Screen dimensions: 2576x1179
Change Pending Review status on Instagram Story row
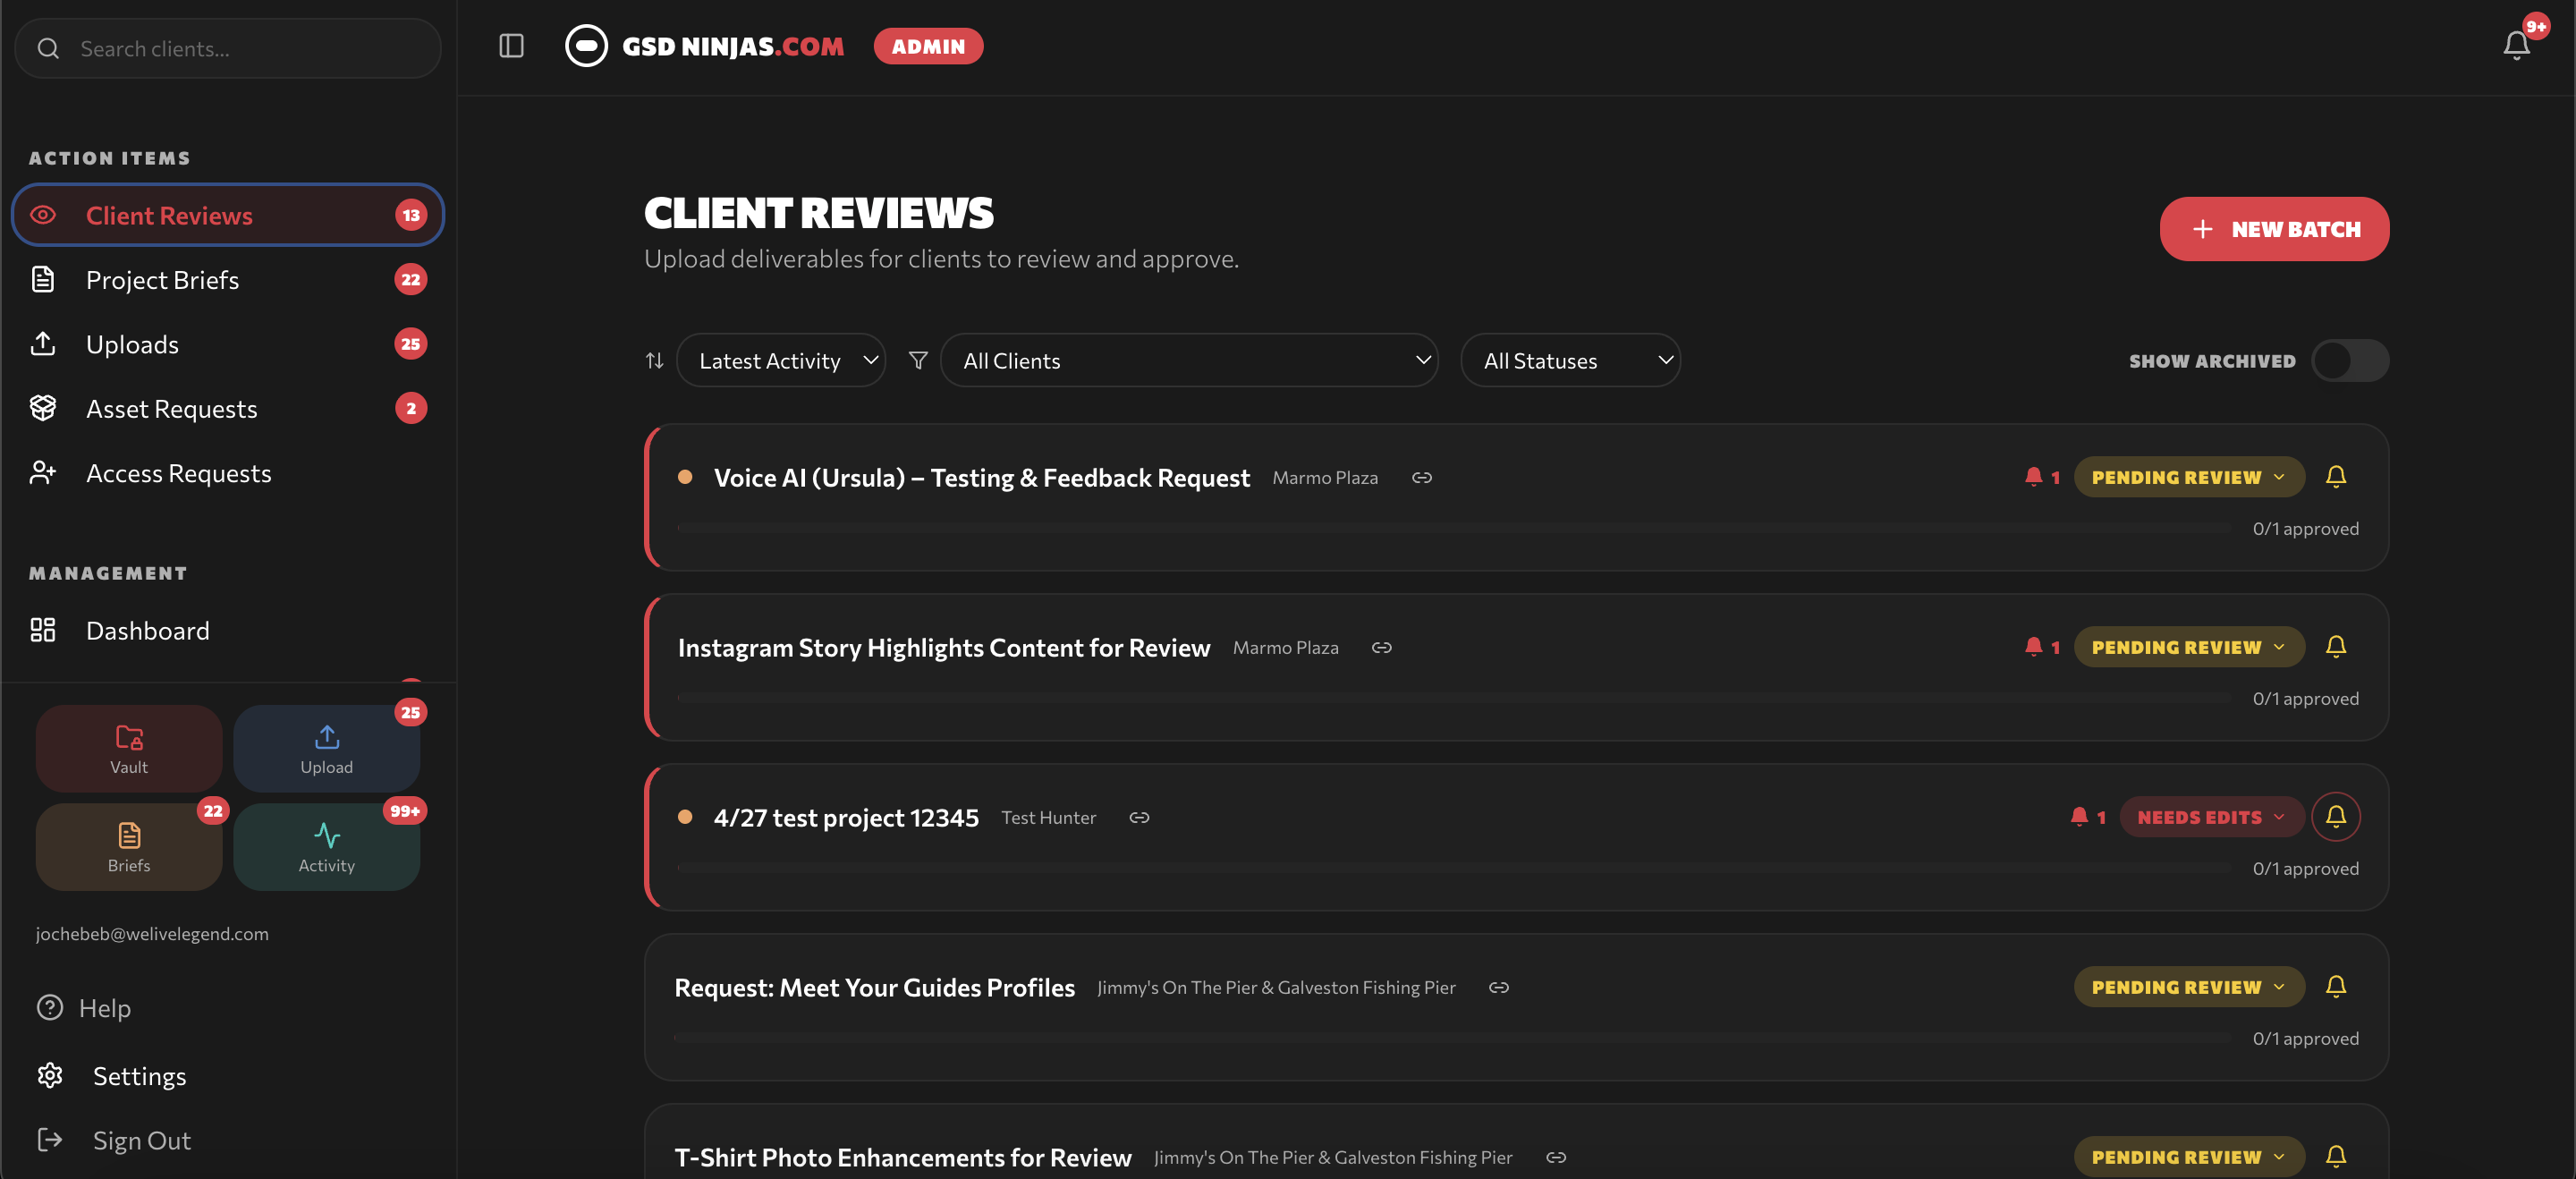2188,647
